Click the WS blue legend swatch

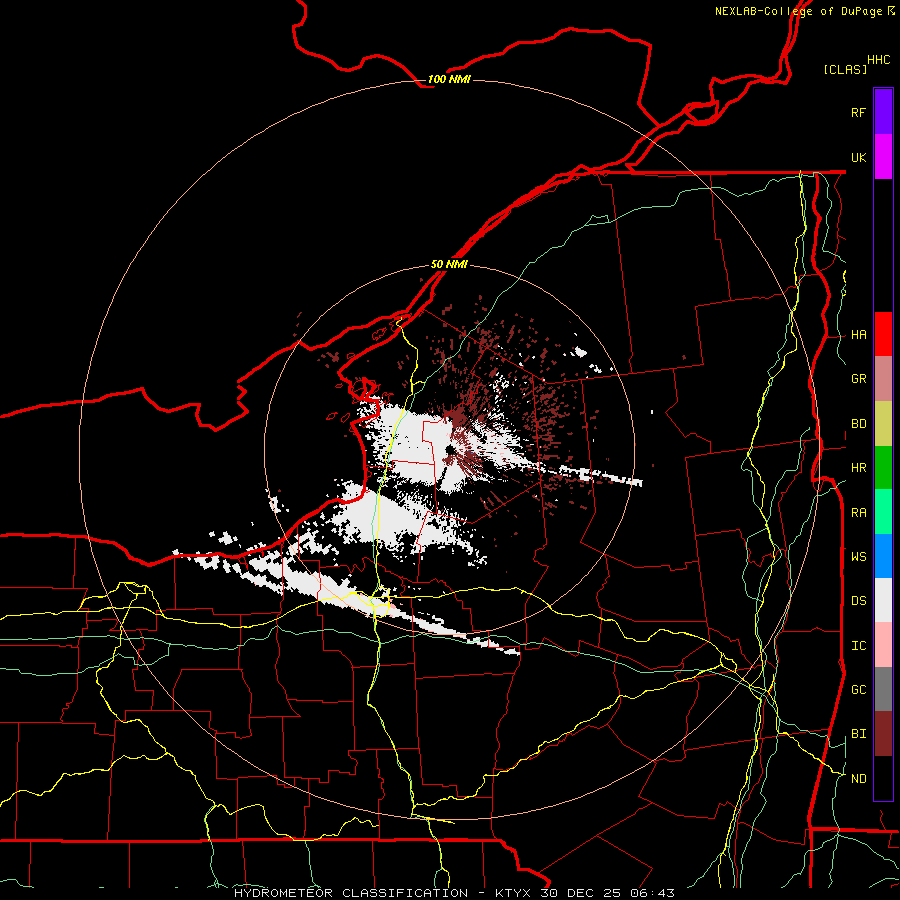click(883, 556)
